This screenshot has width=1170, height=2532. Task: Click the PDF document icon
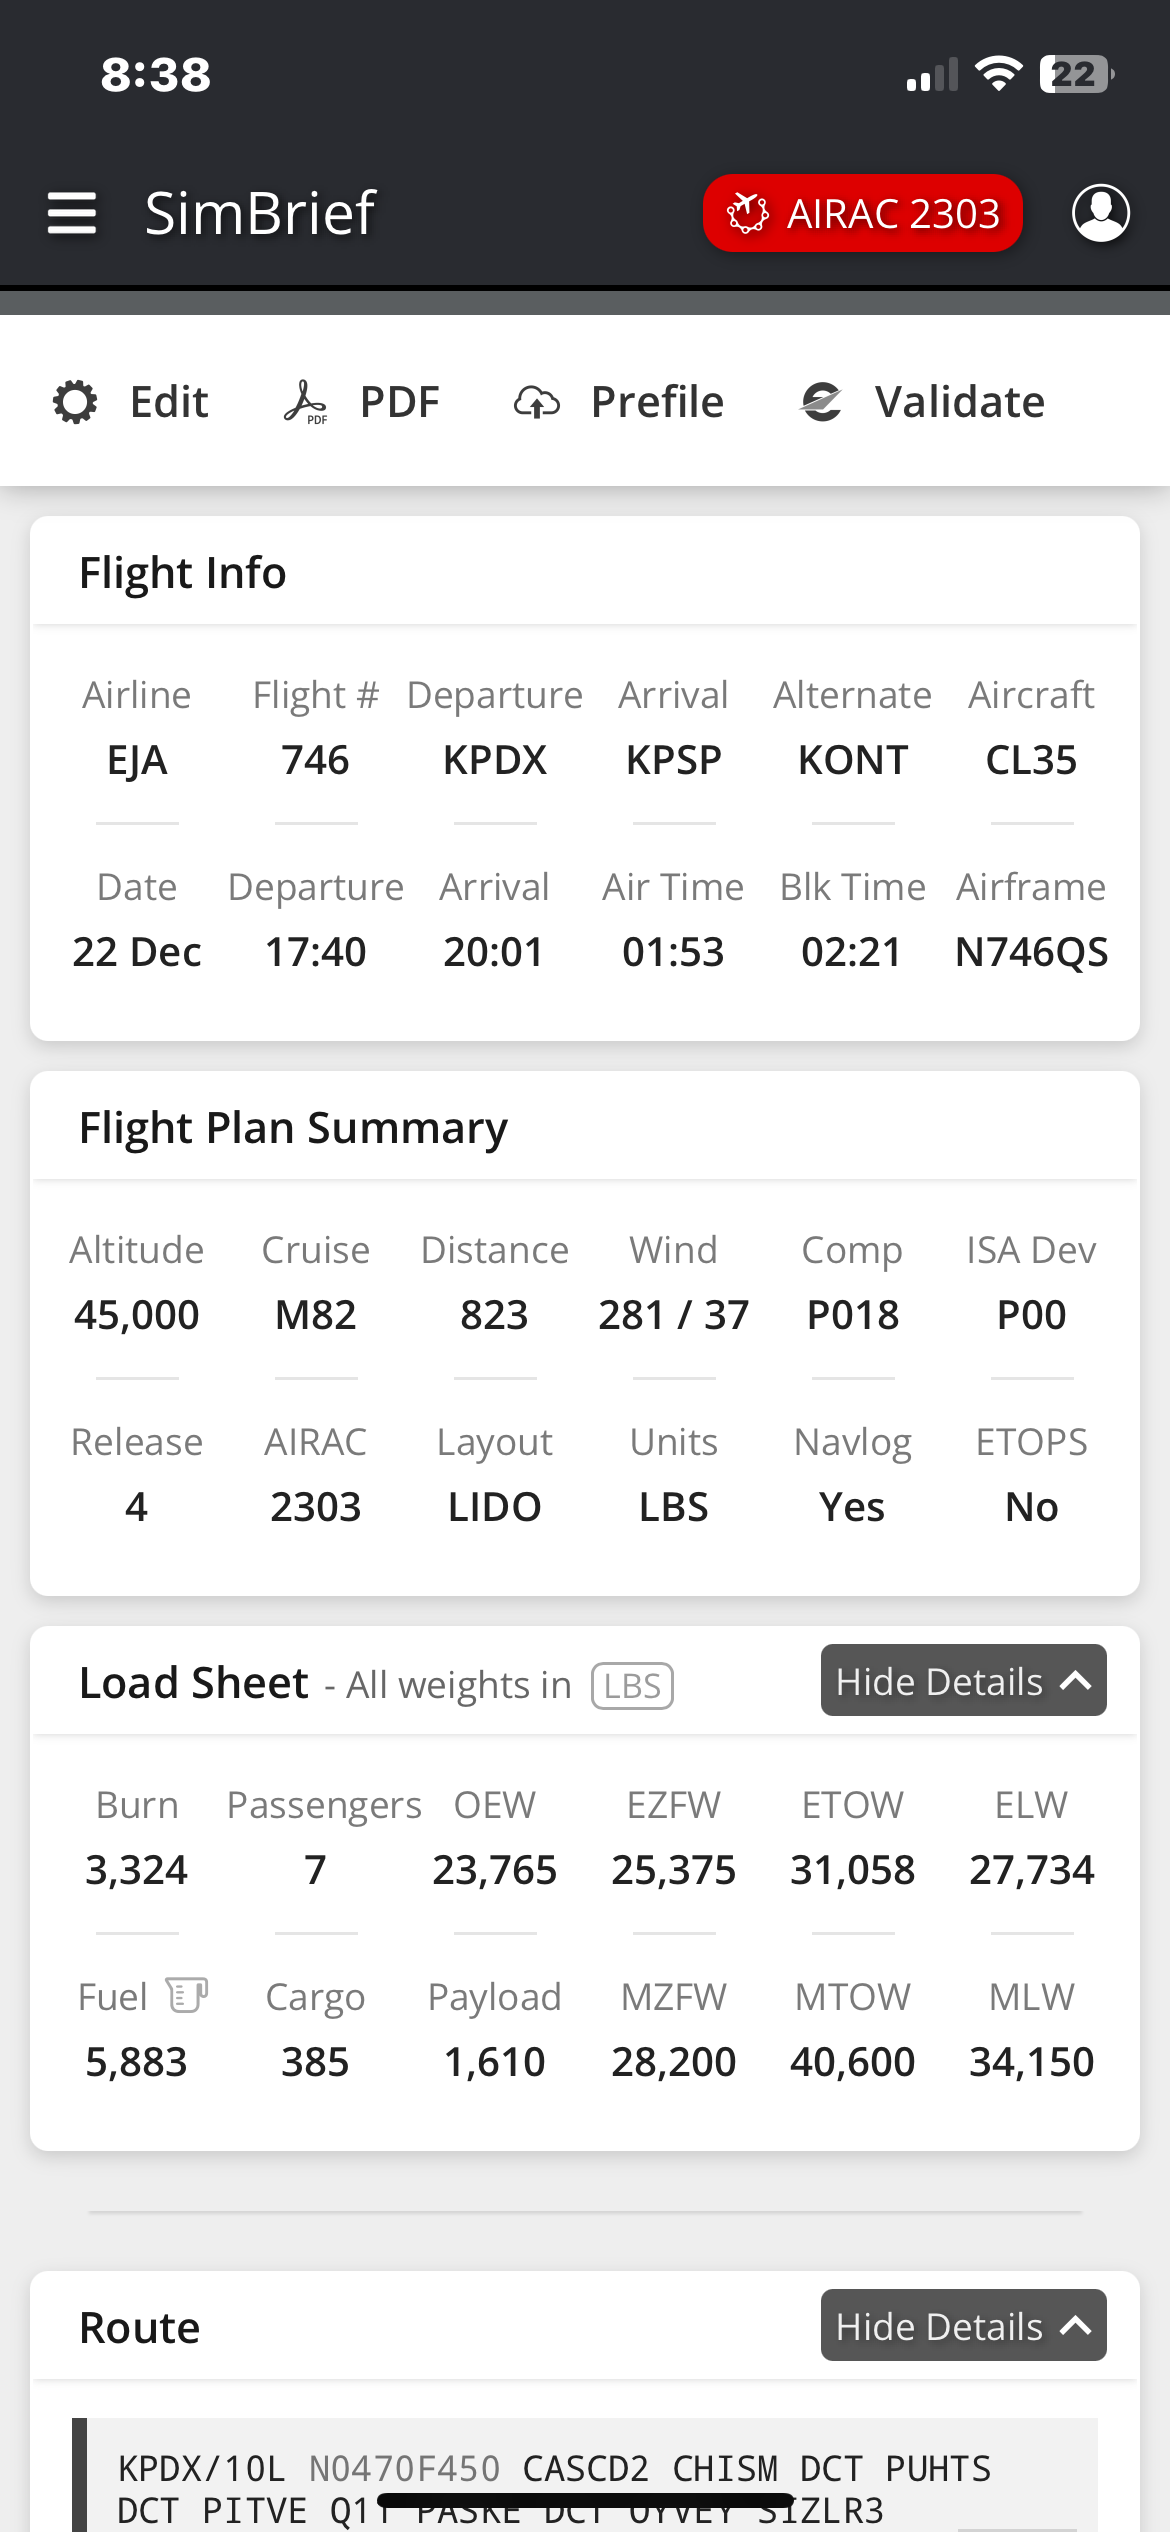(305, 402)
